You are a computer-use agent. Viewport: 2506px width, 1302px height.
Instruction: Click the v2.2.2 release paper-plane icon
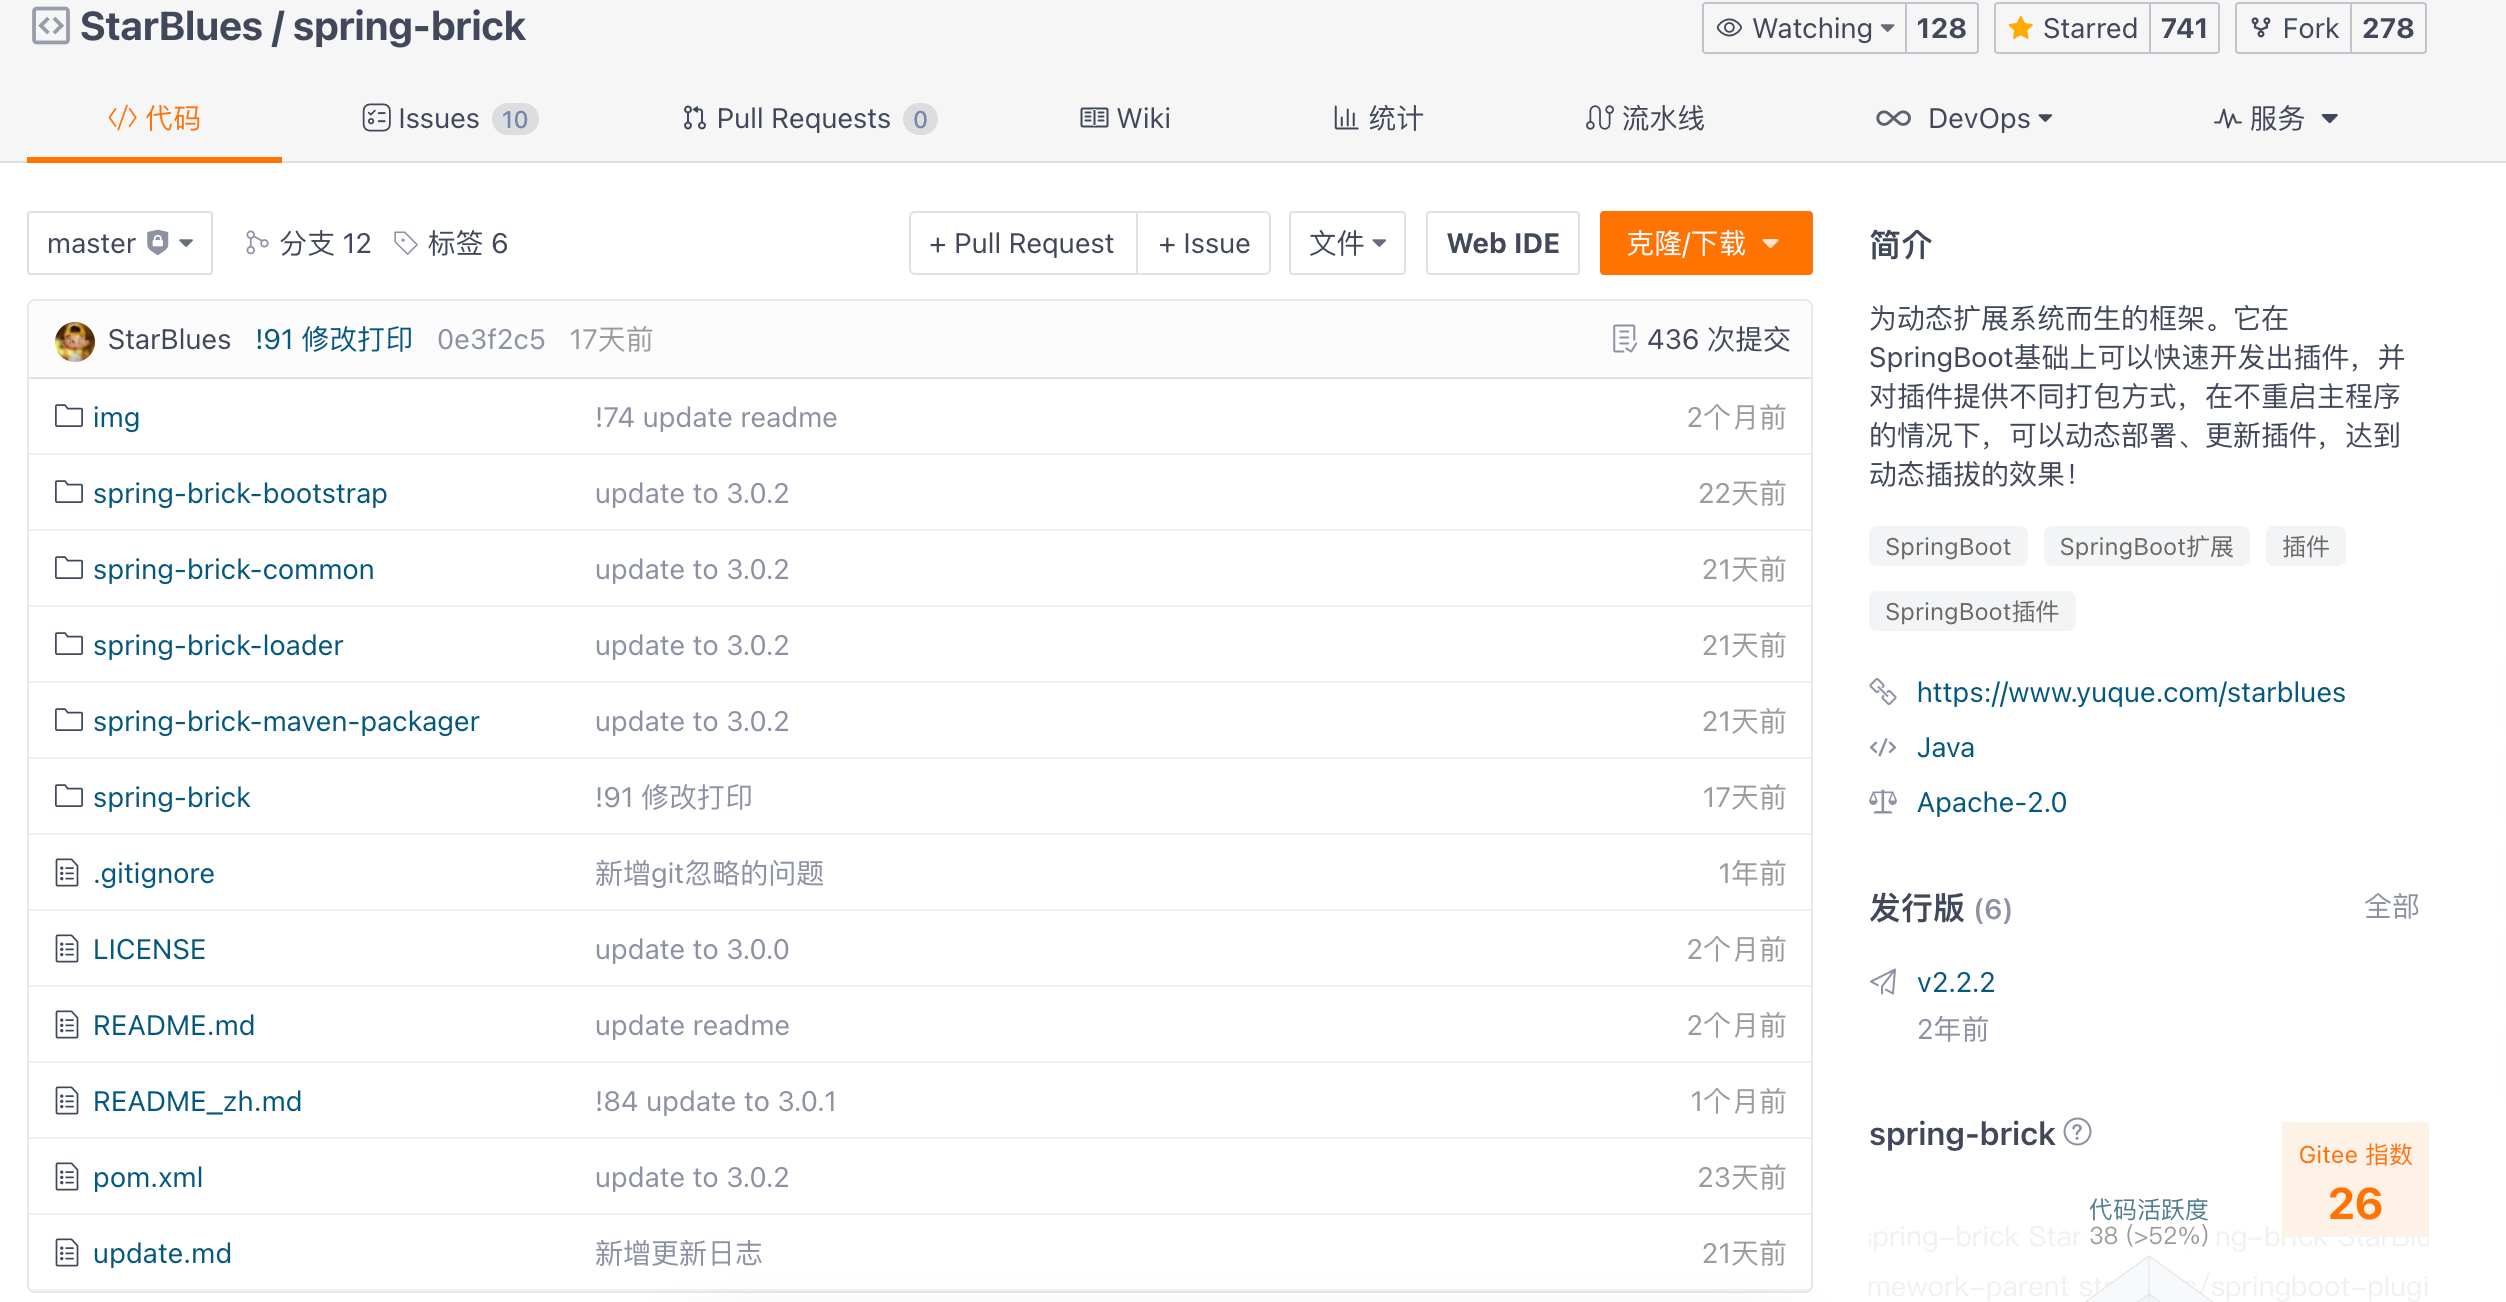tap(1883, 982)
